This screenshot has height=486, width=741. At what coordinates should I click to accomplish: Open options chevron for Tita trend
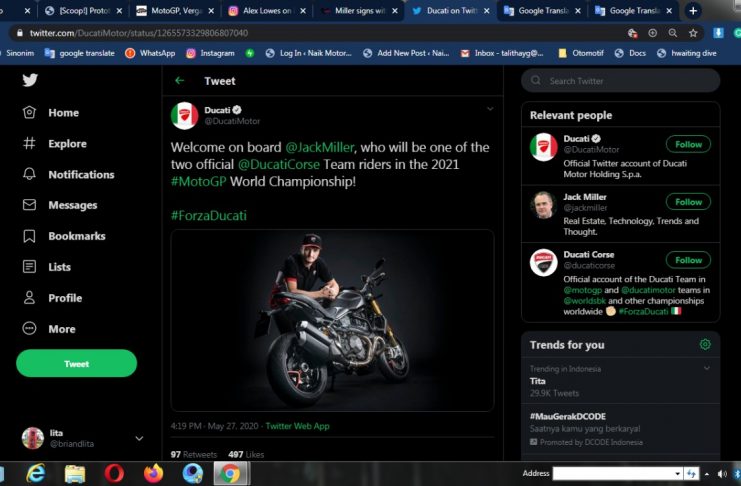(707, 368)
